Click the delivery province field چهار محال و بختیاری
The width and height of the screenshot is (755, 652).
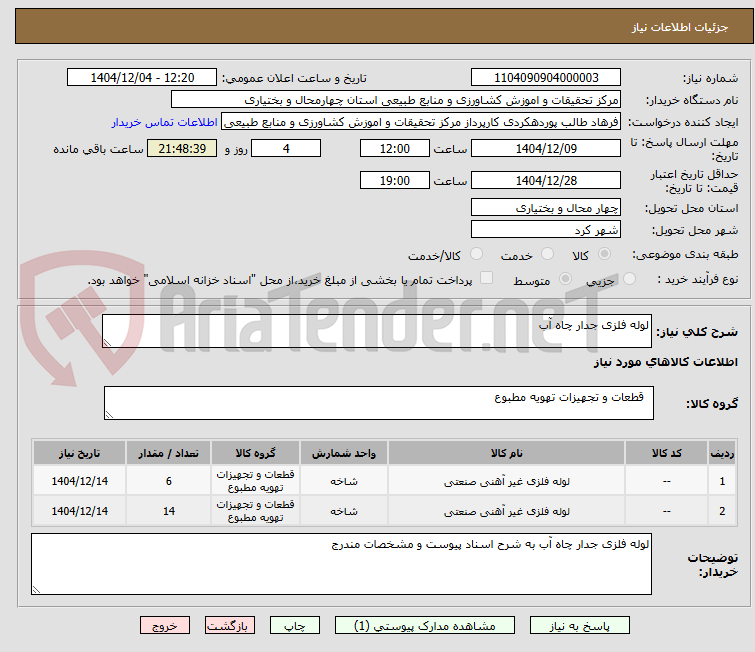point(546,208)
